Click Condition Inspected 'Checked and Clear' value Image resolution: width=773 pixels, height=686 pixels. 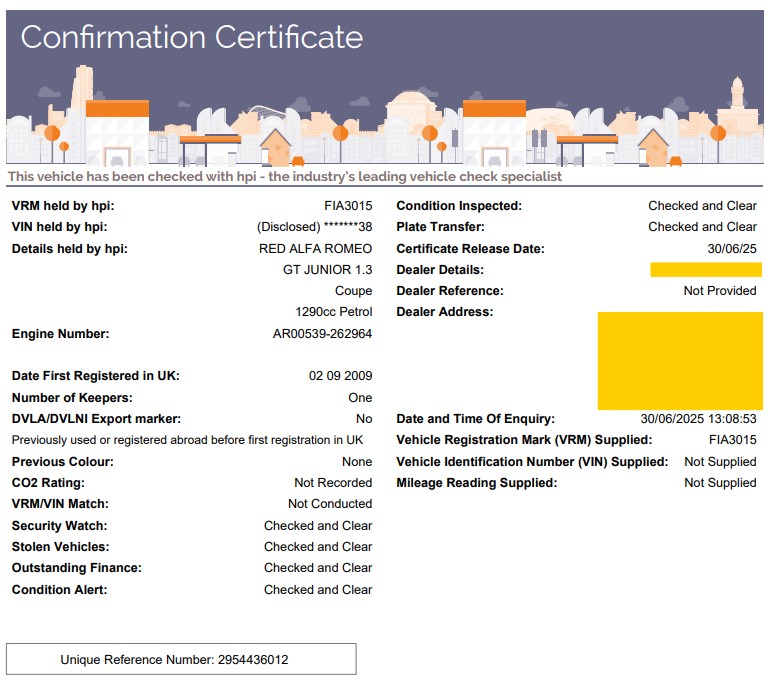pyautogui.click(x=703, y=206)
